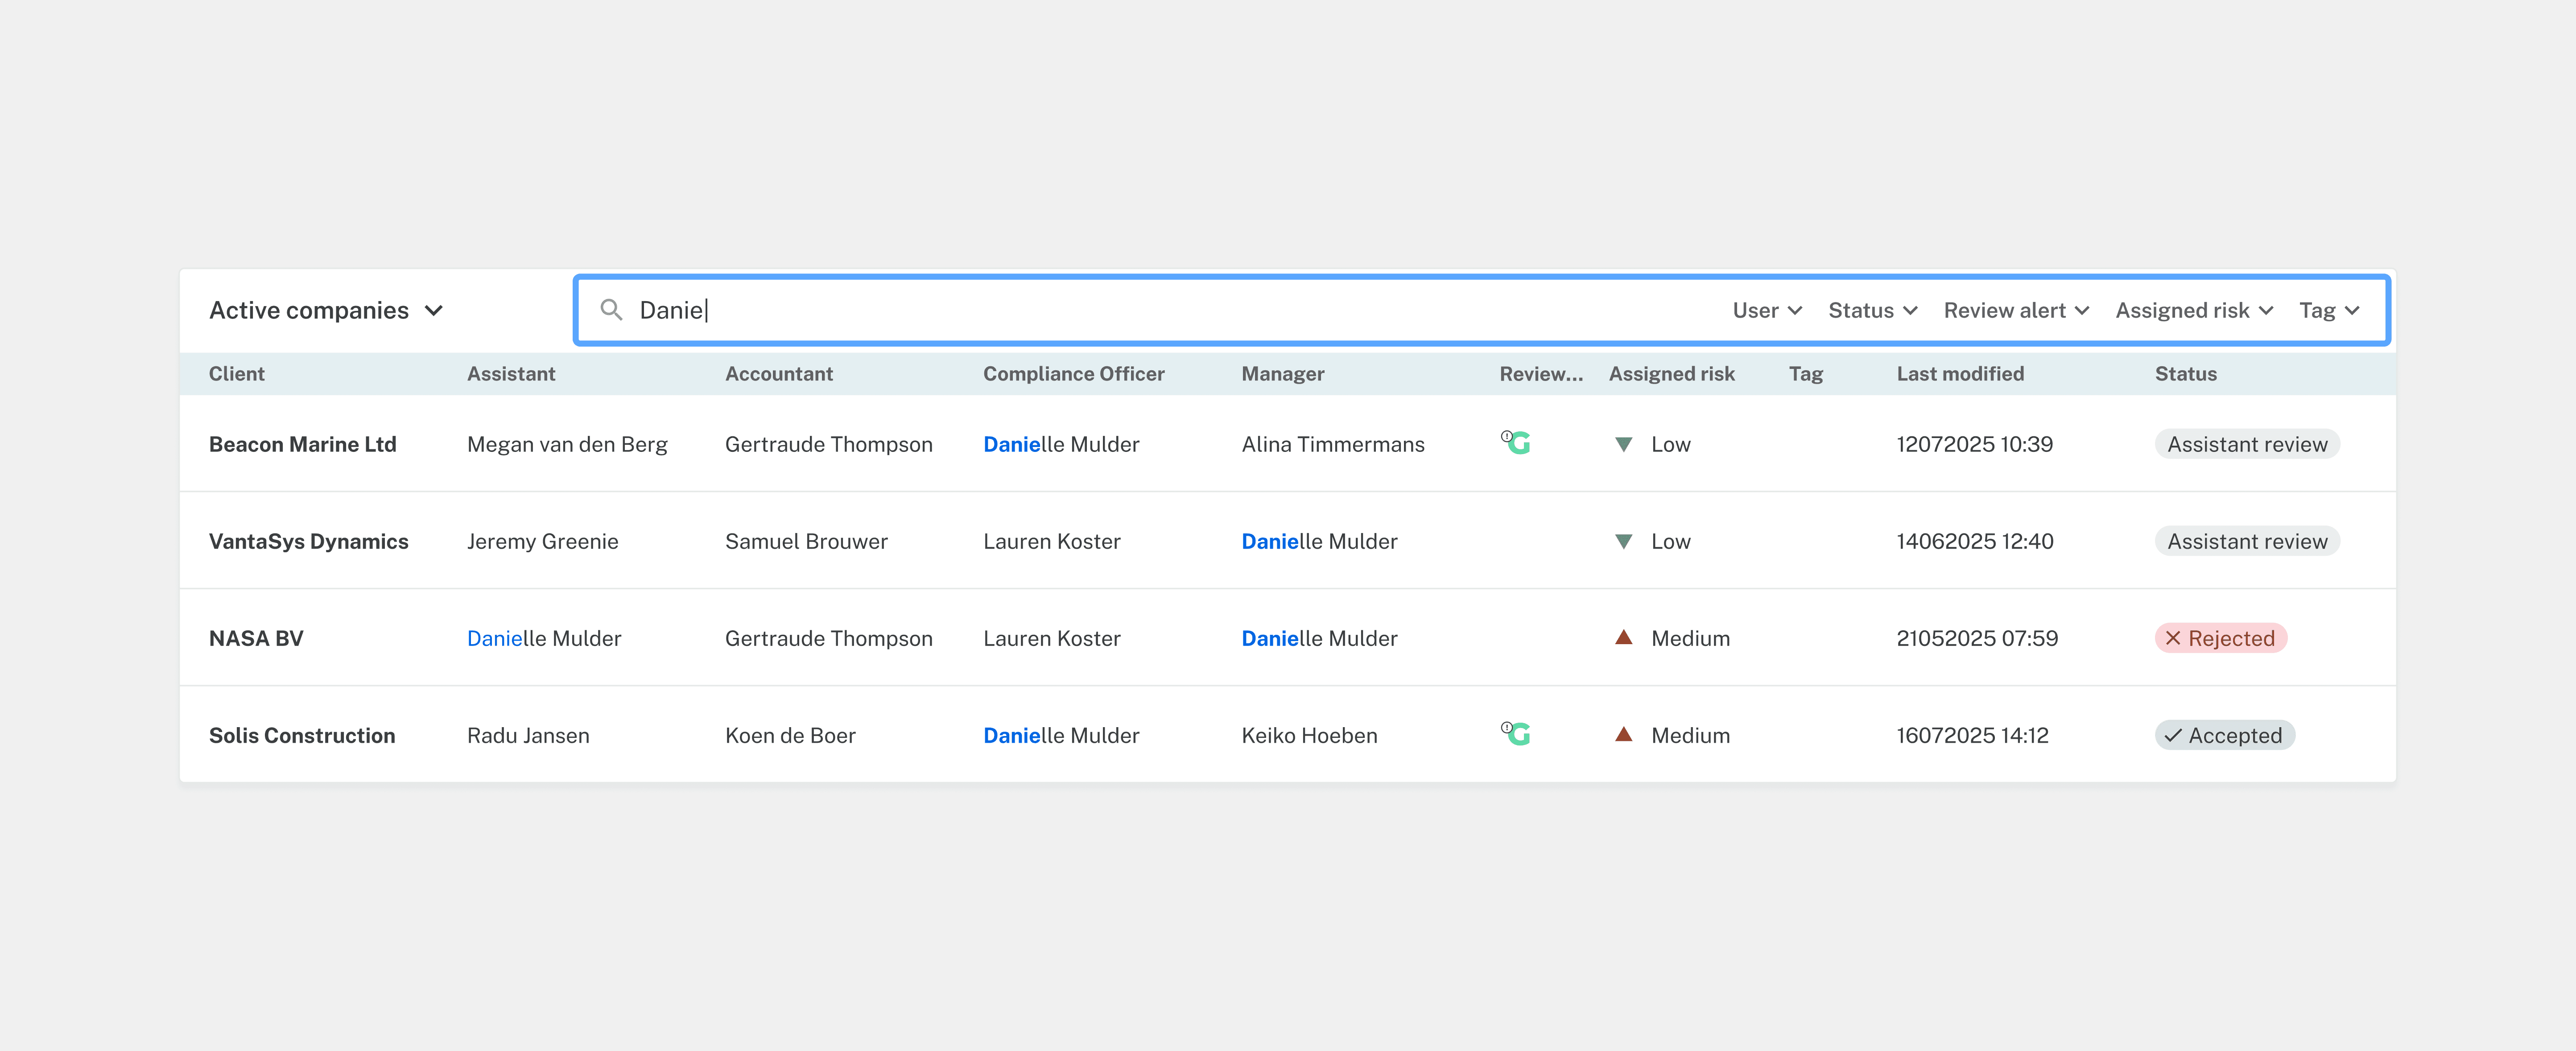Open the Status filter dropdown

click(x=1872, y=311)
